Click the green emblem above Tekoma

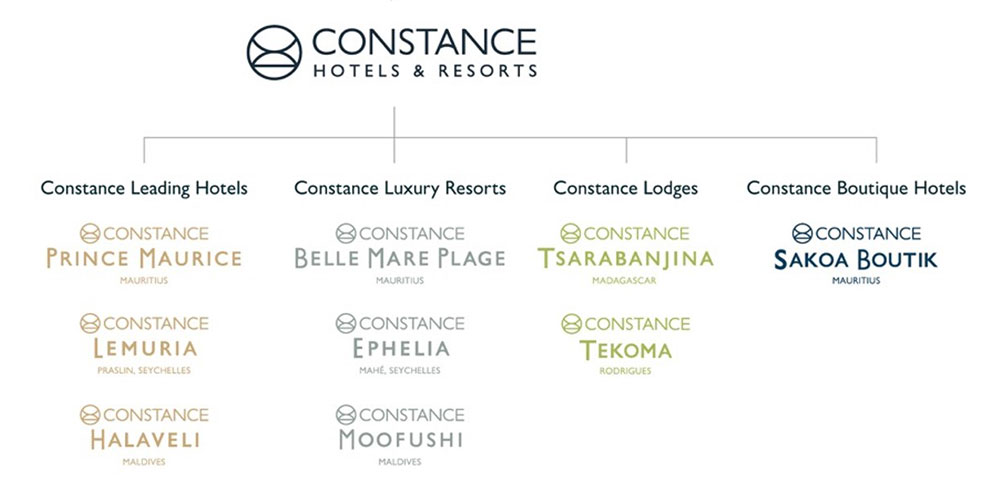(x=571, y=323)
